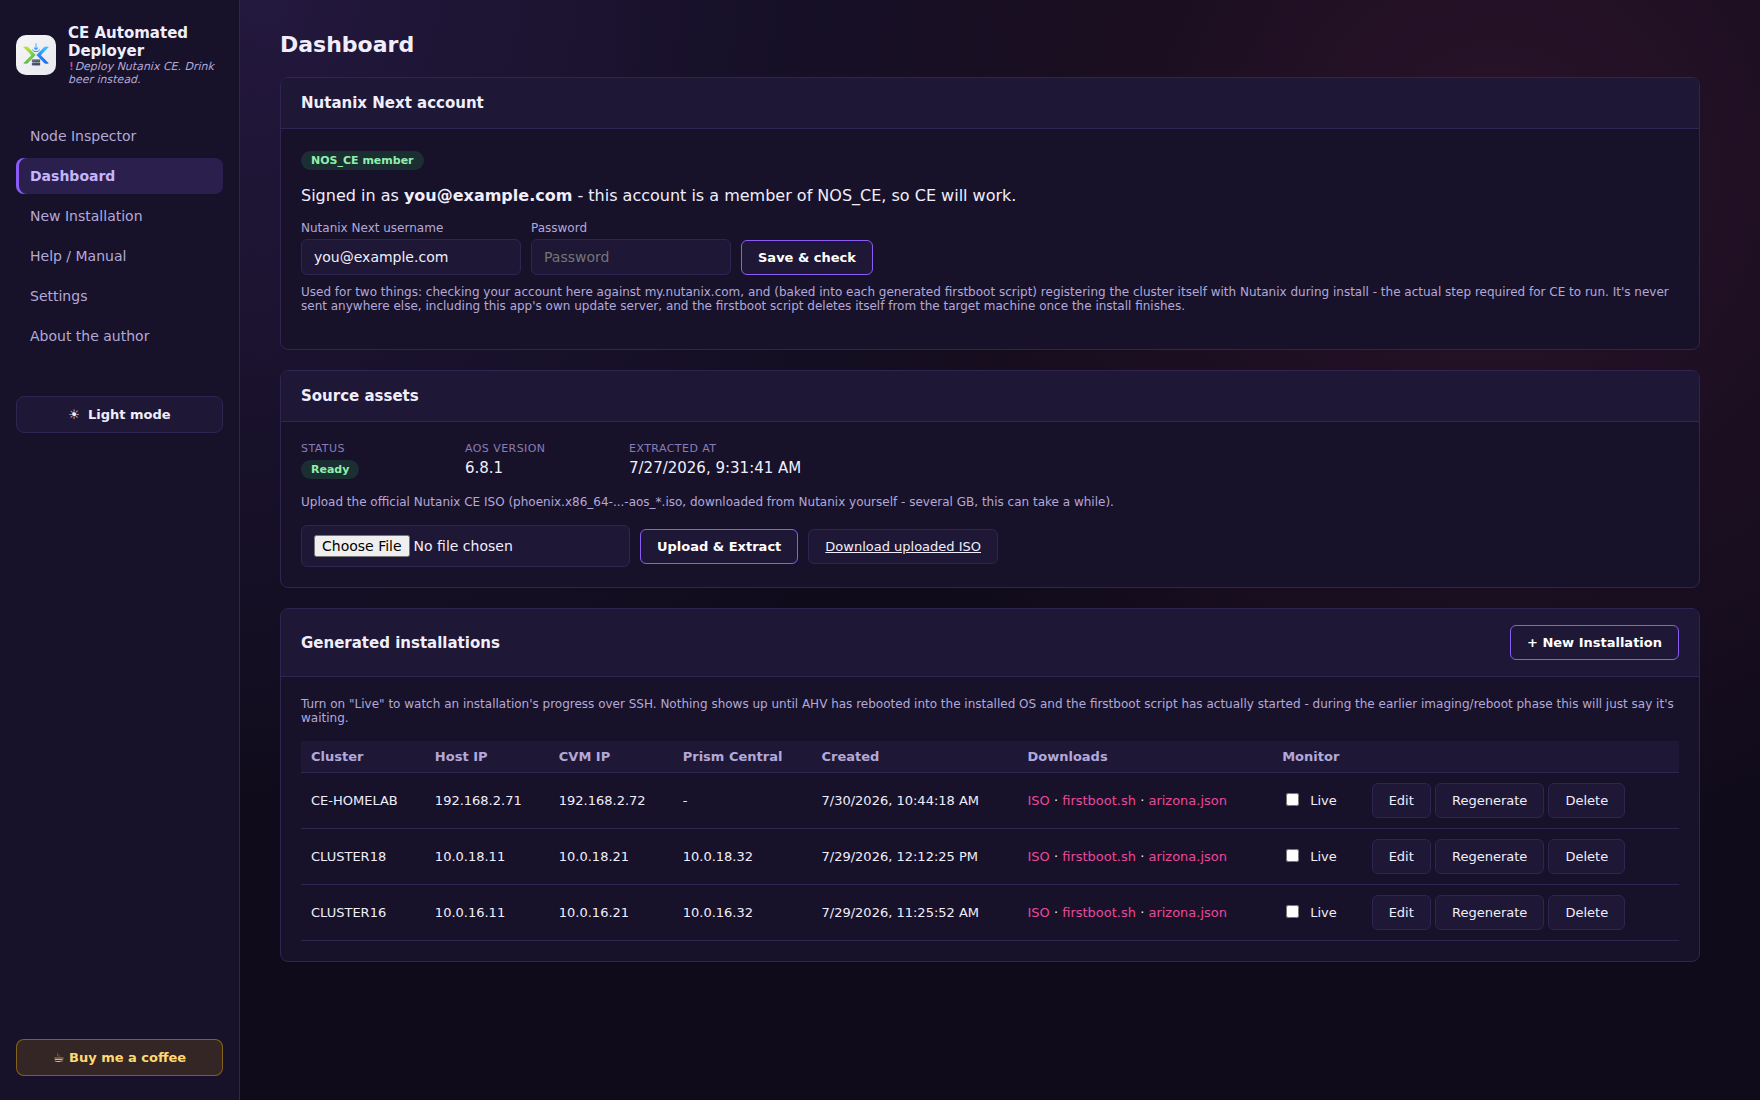Delete the CE-HOMELAB installation
The width and height of the screenshot is (1760, 1100).
tap(1586, 800)
